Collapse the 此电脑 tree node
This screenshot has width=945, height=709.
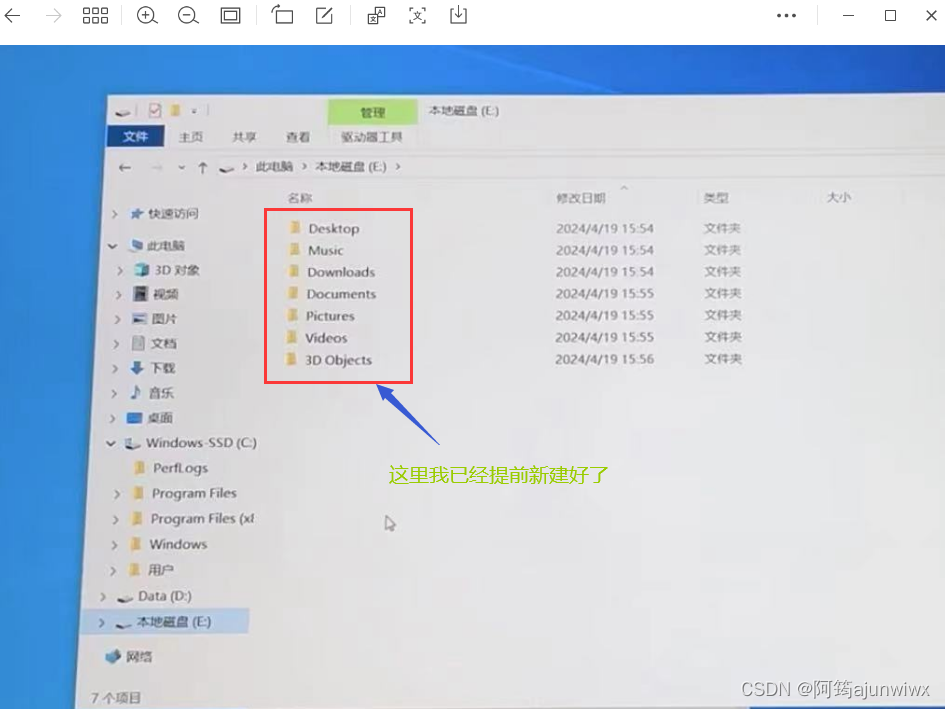[x=113, y=246]
